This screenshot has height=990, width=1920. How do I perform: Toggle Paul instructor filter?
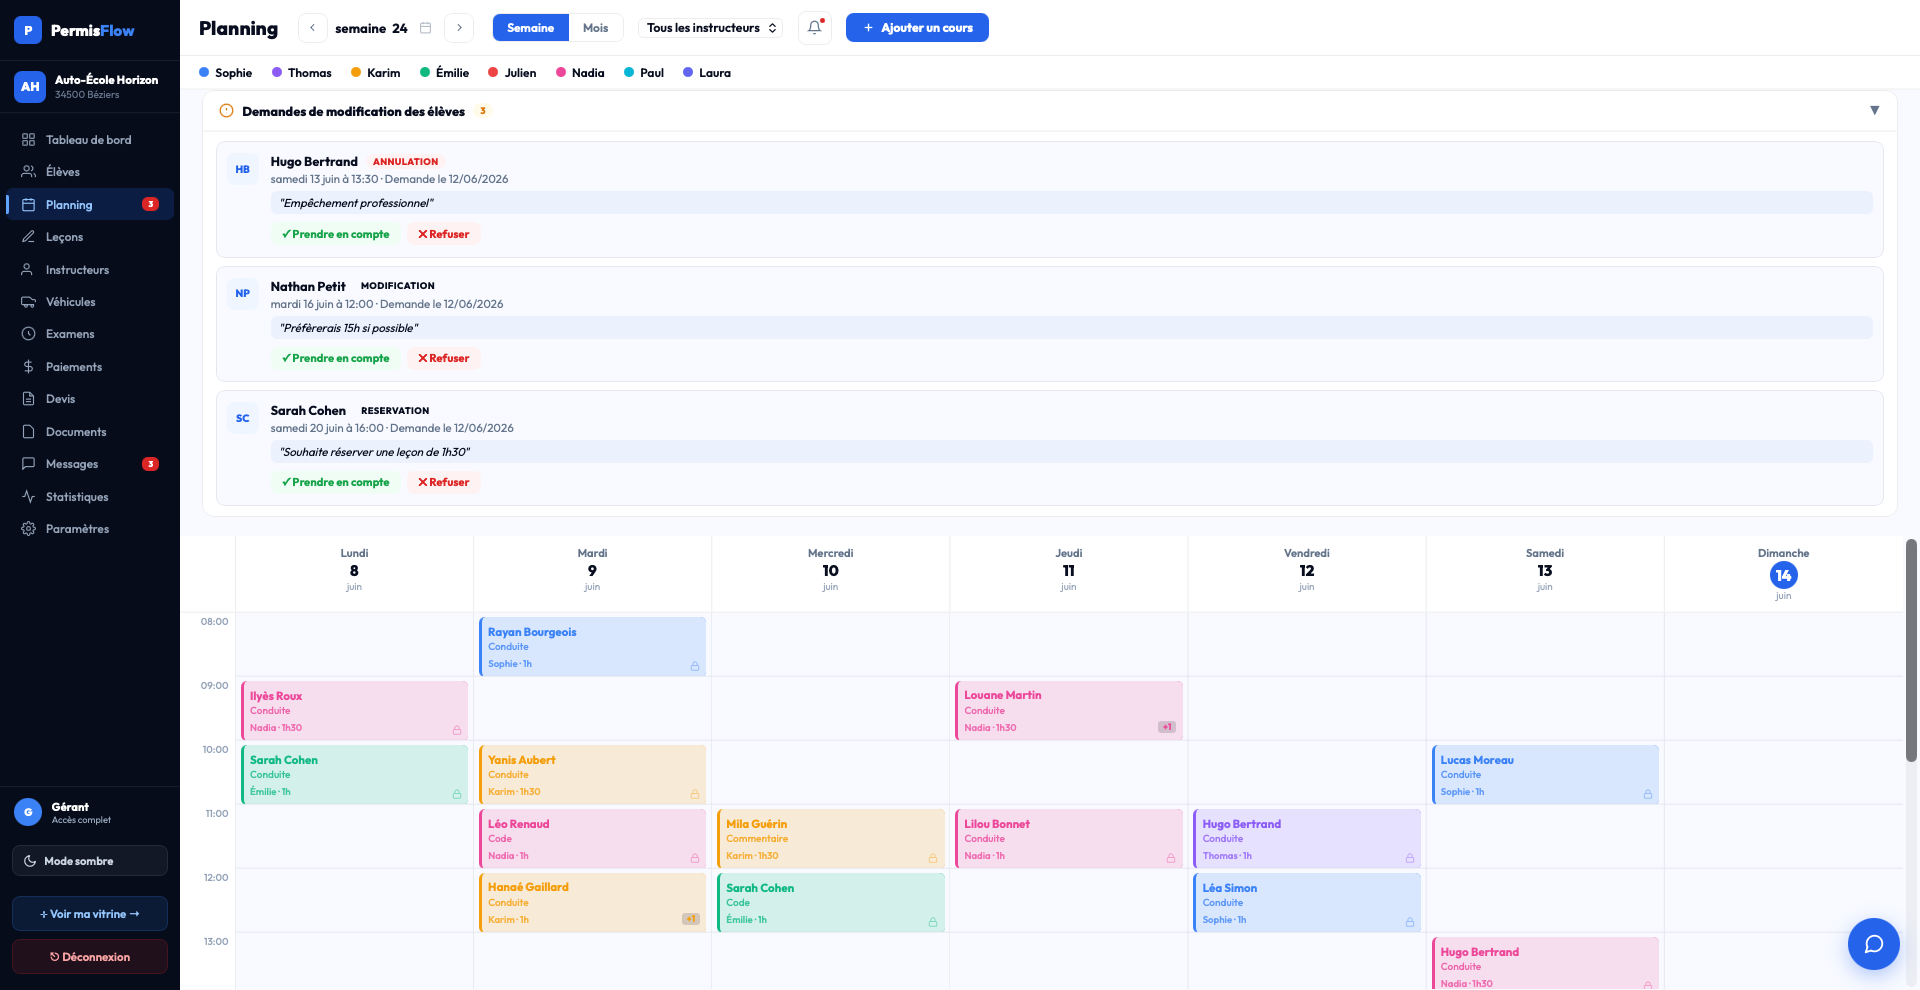pos(644,73)
